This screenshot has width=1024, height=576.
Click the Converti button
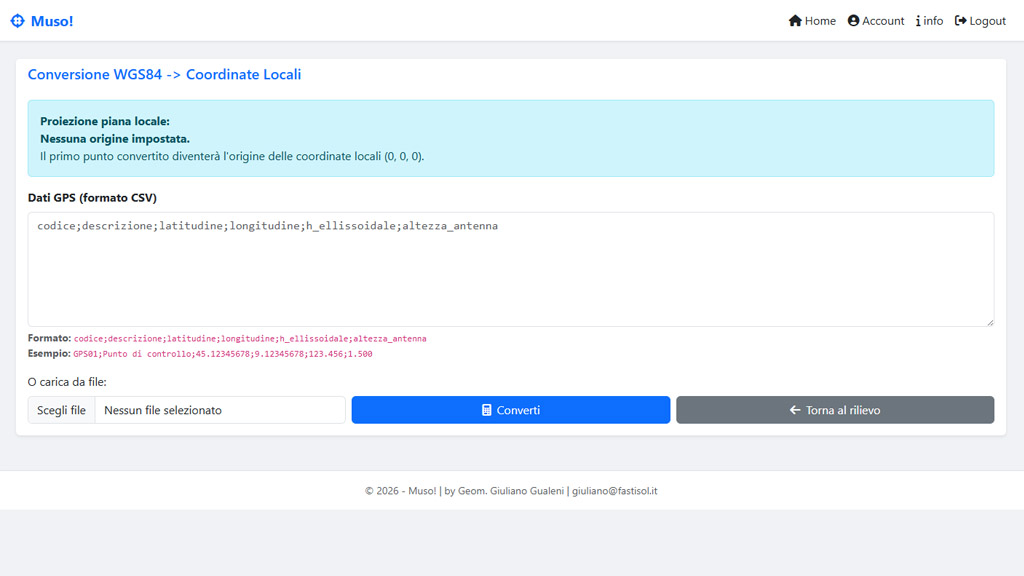coord(511,410)
